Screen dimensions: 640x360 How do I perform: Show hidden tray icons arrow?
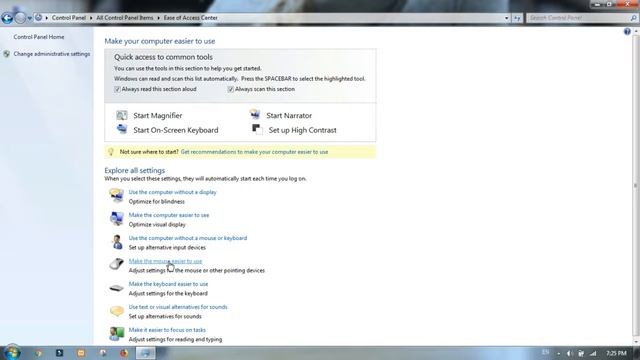click(558, 353)
